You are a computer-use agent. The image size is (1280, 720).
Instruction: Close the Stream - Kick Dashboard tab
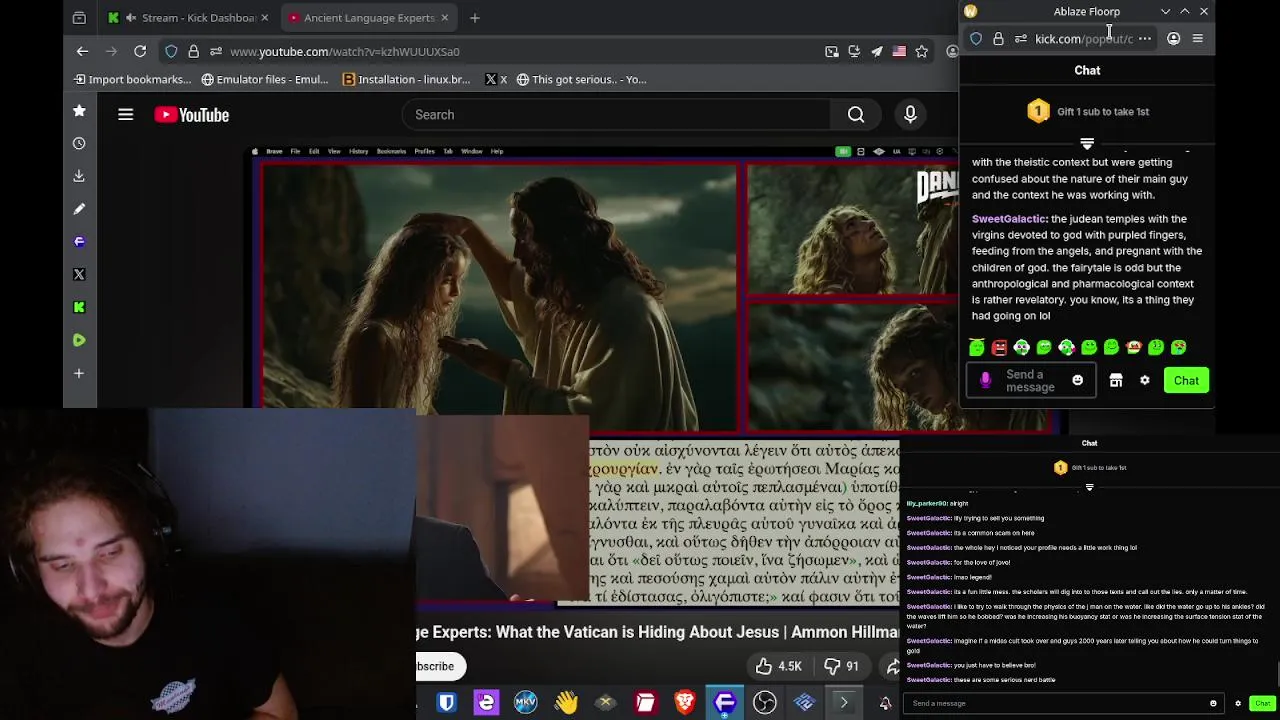pos(264,17)
